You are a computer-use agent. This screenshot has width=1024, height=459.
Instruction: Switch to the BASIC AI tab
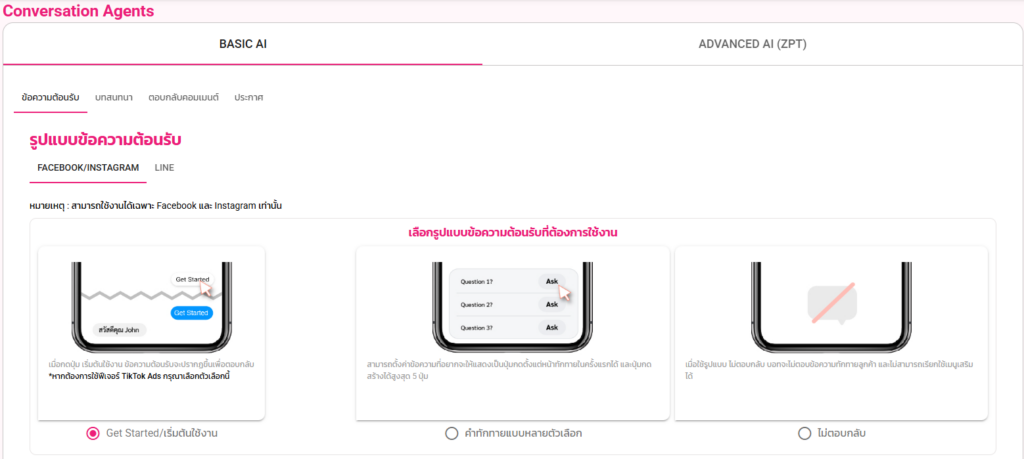click(243, 44)
